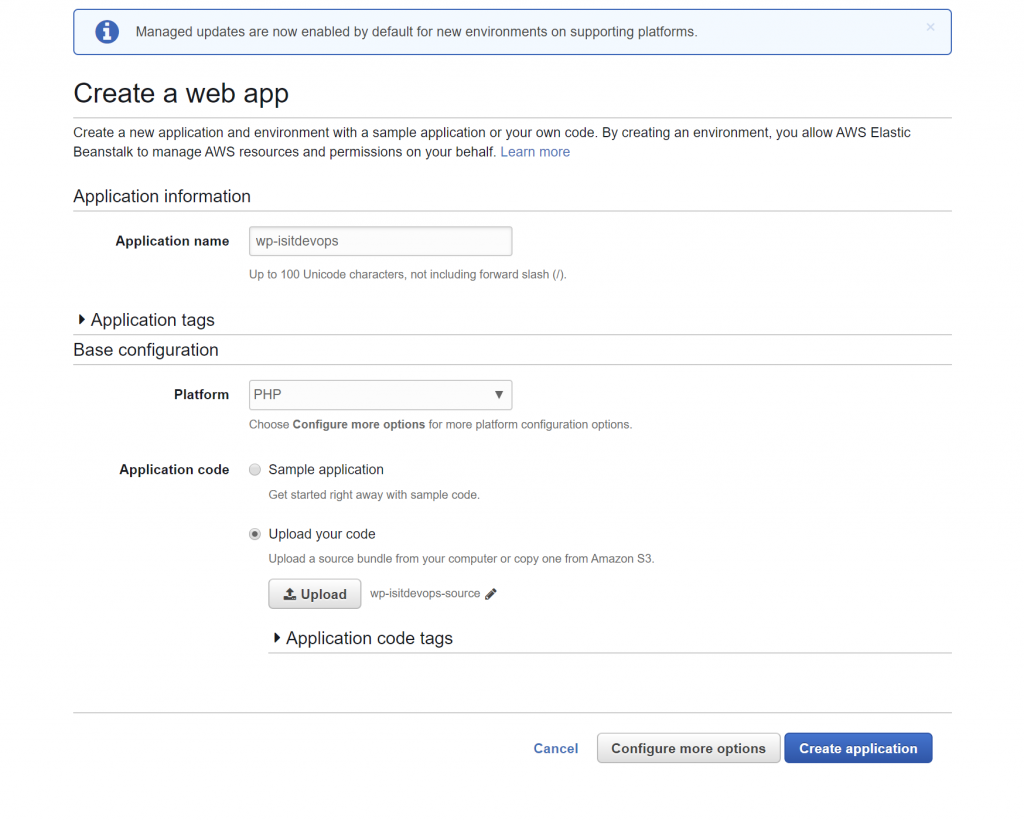Click the 'Choose Configure more options' hint text

440,424
